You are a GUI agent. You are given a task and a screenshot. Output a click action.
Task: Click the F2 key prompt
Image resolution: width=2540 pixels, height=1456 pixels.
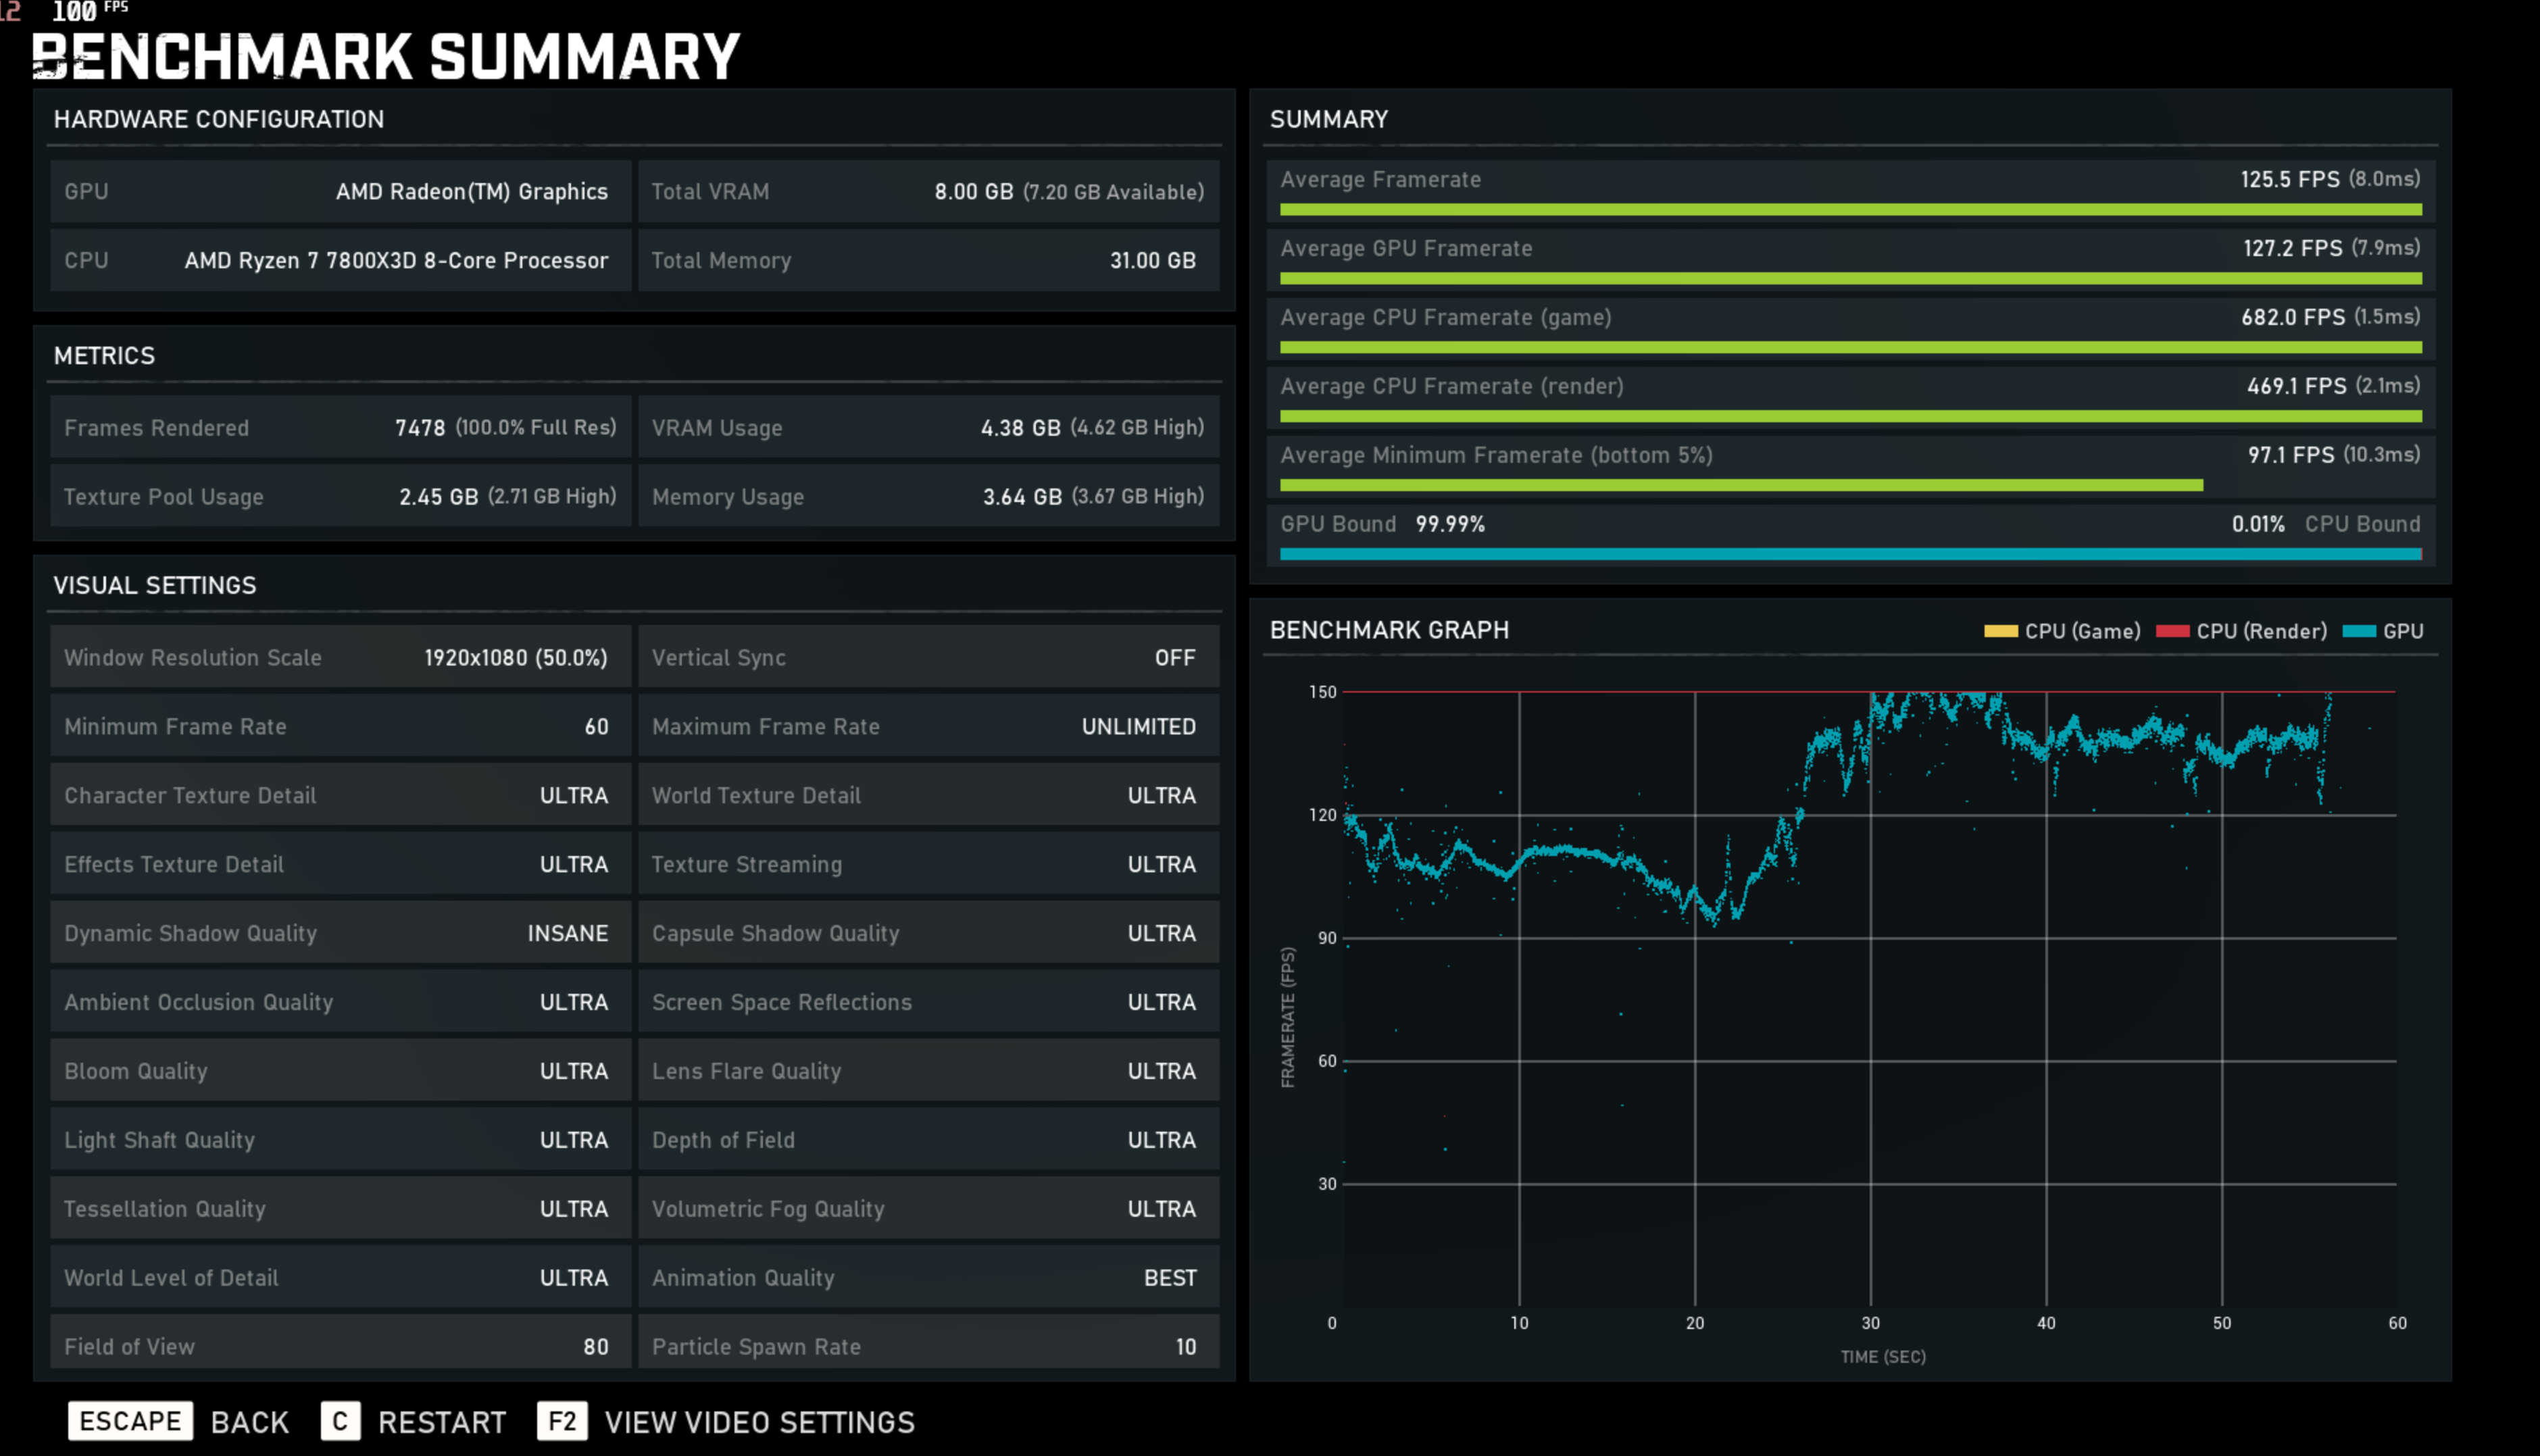tap(562, 1421)
